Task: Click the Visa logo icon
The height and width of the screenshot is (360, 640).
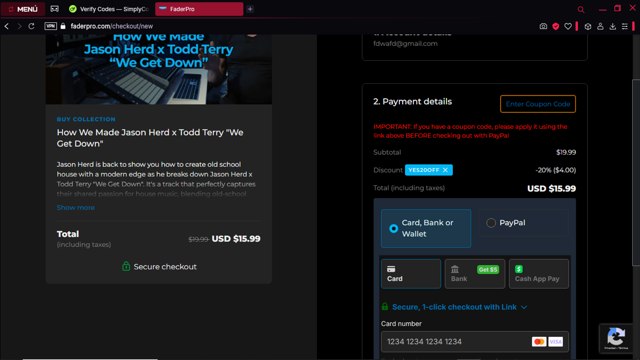Action: (556, 342)
